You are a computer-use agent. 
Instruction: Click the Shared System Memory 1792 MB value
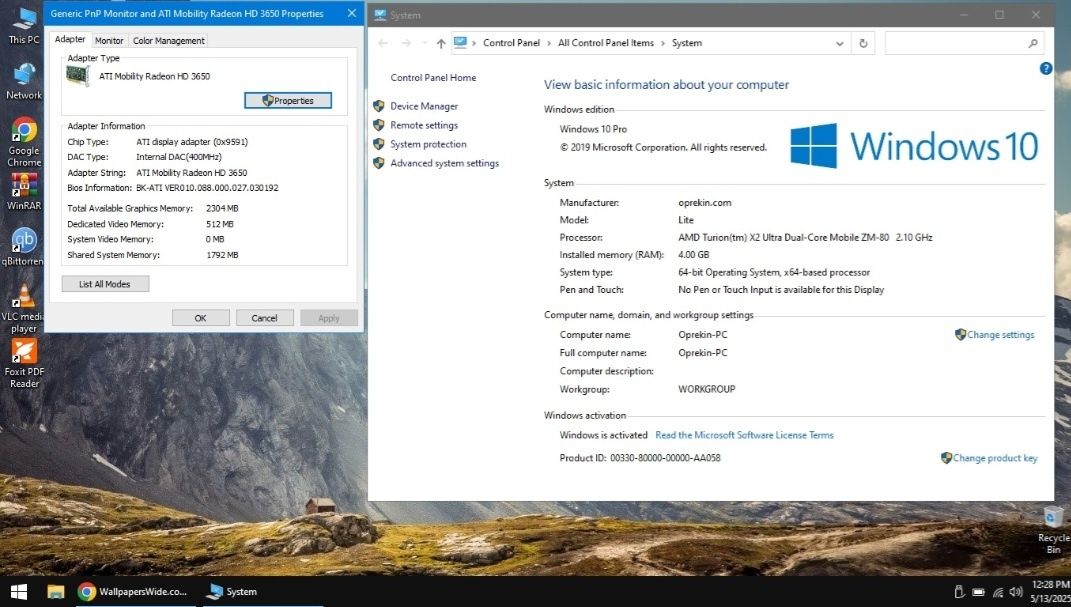pos(222,255)
